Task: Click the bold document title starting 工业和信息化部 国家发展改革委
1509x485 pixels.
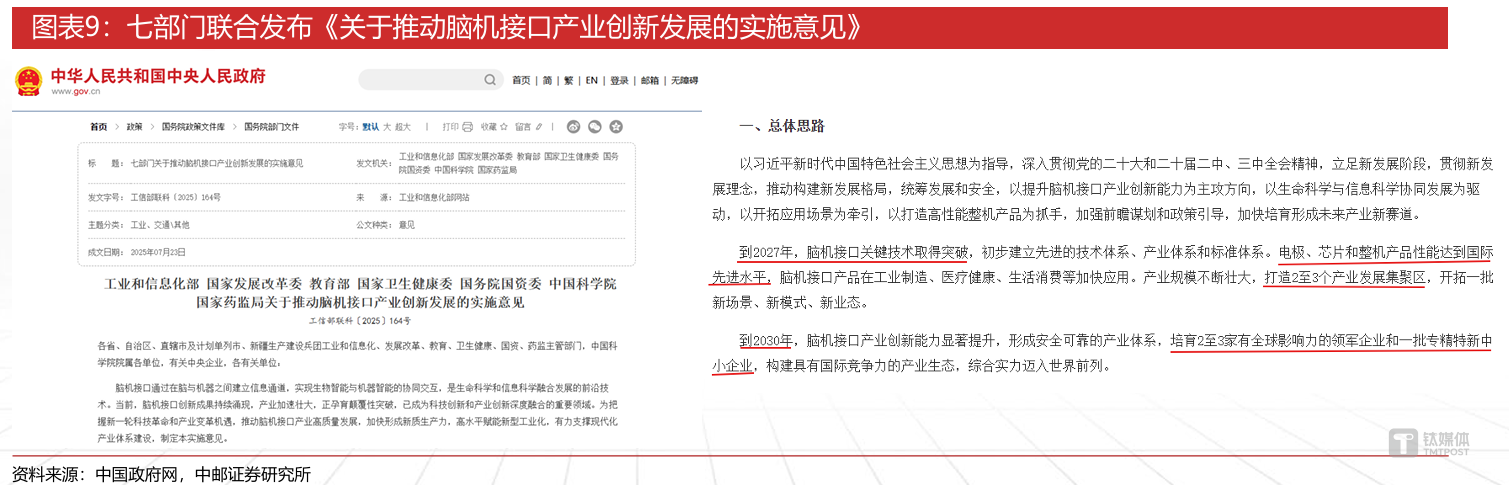Action: click(x=360, y=292)
